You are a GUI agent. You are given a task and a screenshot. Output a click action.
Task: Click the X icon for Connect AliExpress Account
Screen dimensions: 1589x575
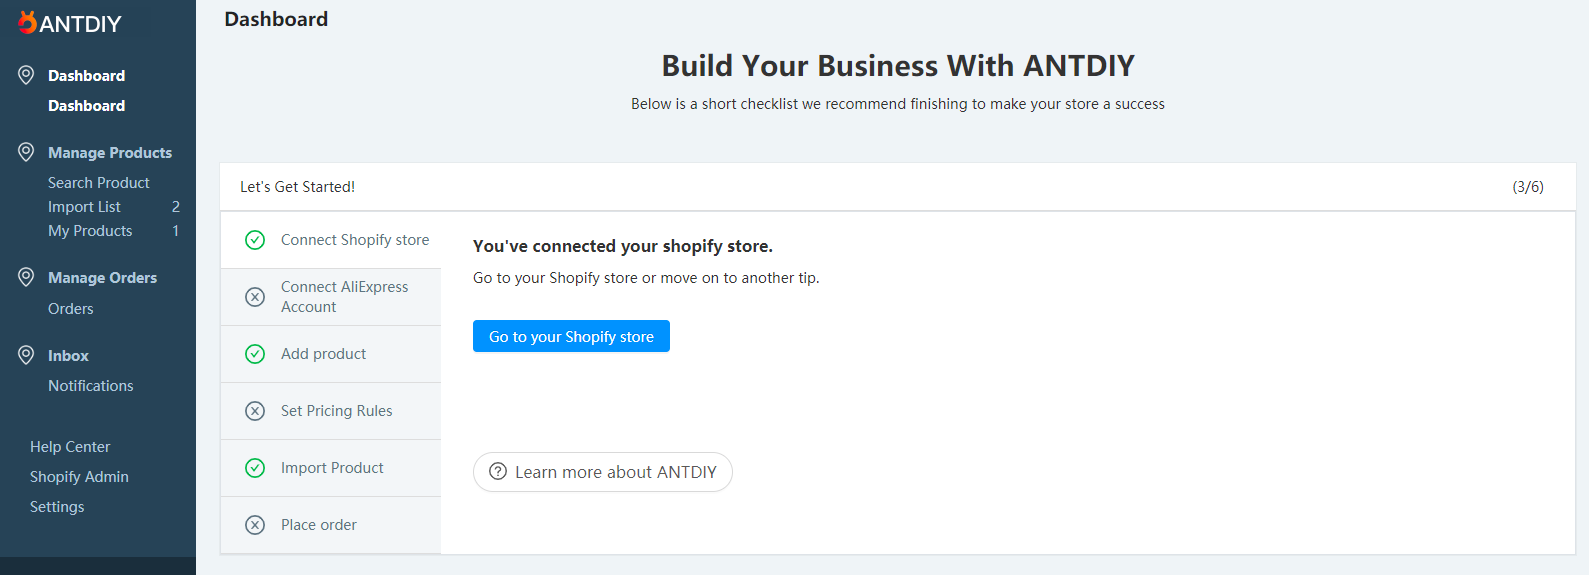(255, 297)
